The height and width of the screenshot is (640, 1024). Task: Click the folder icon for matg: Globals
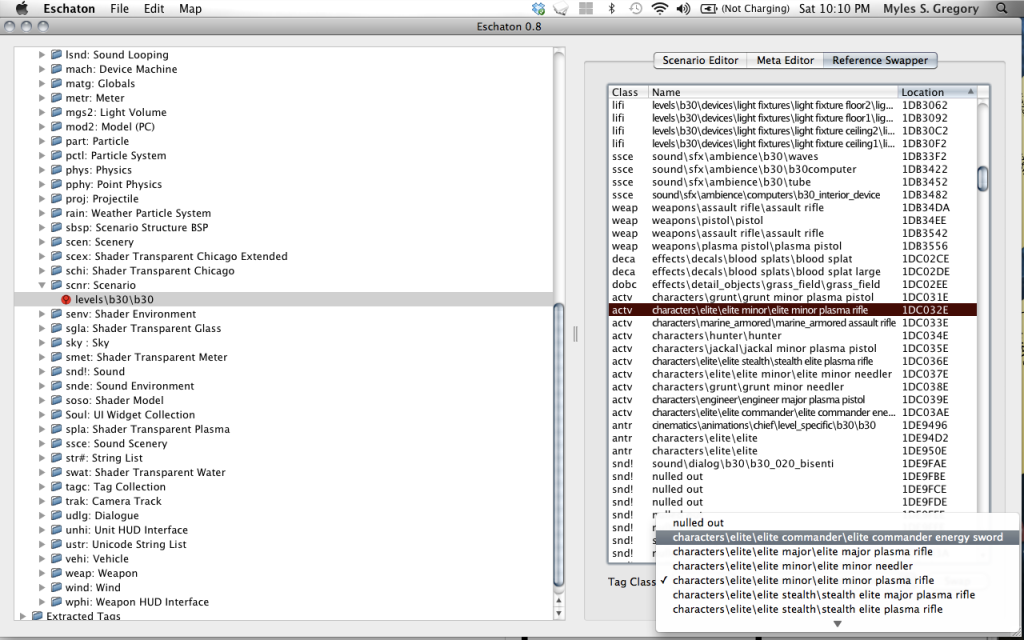click(57, 84)
